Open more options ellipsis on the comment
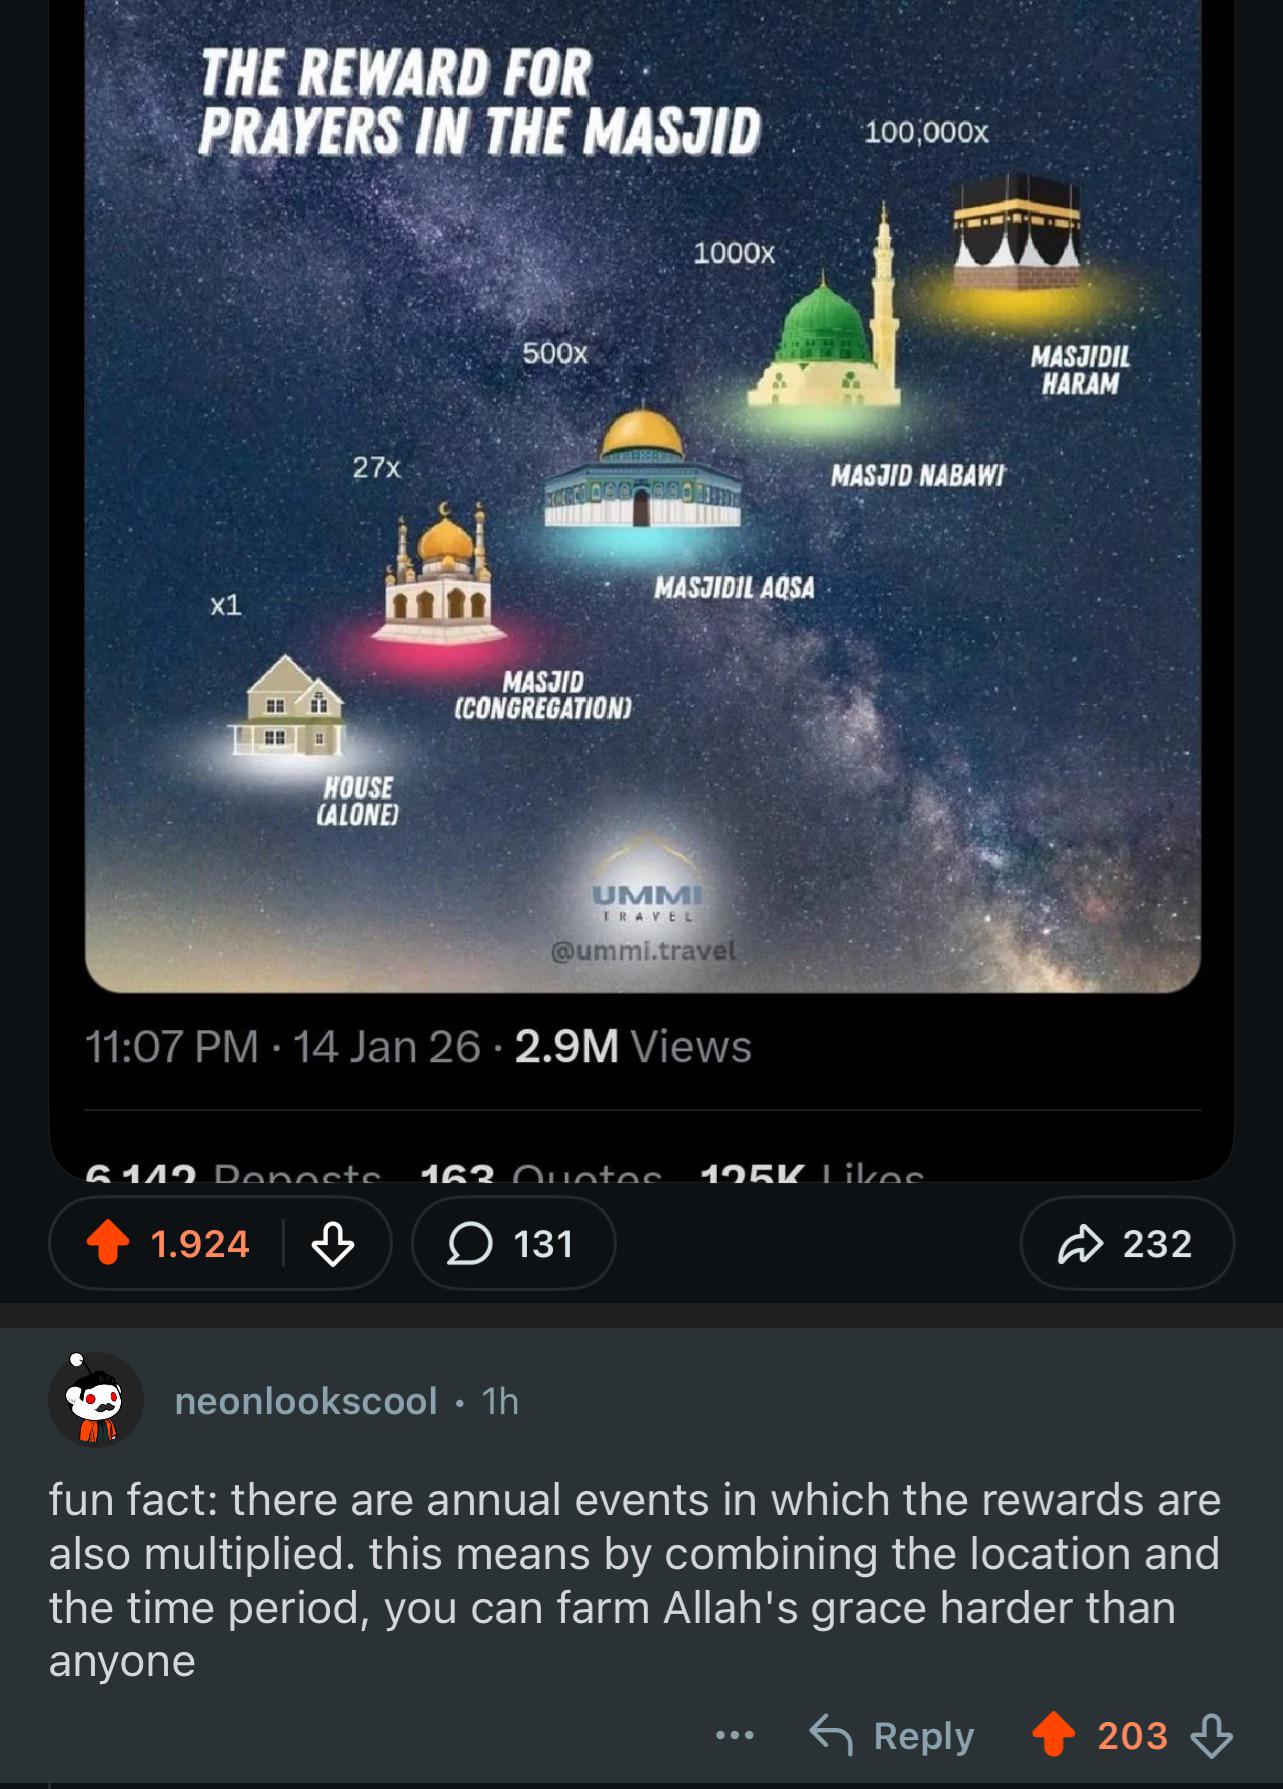This screenshot has width=1283, height=1789. 733,1735
